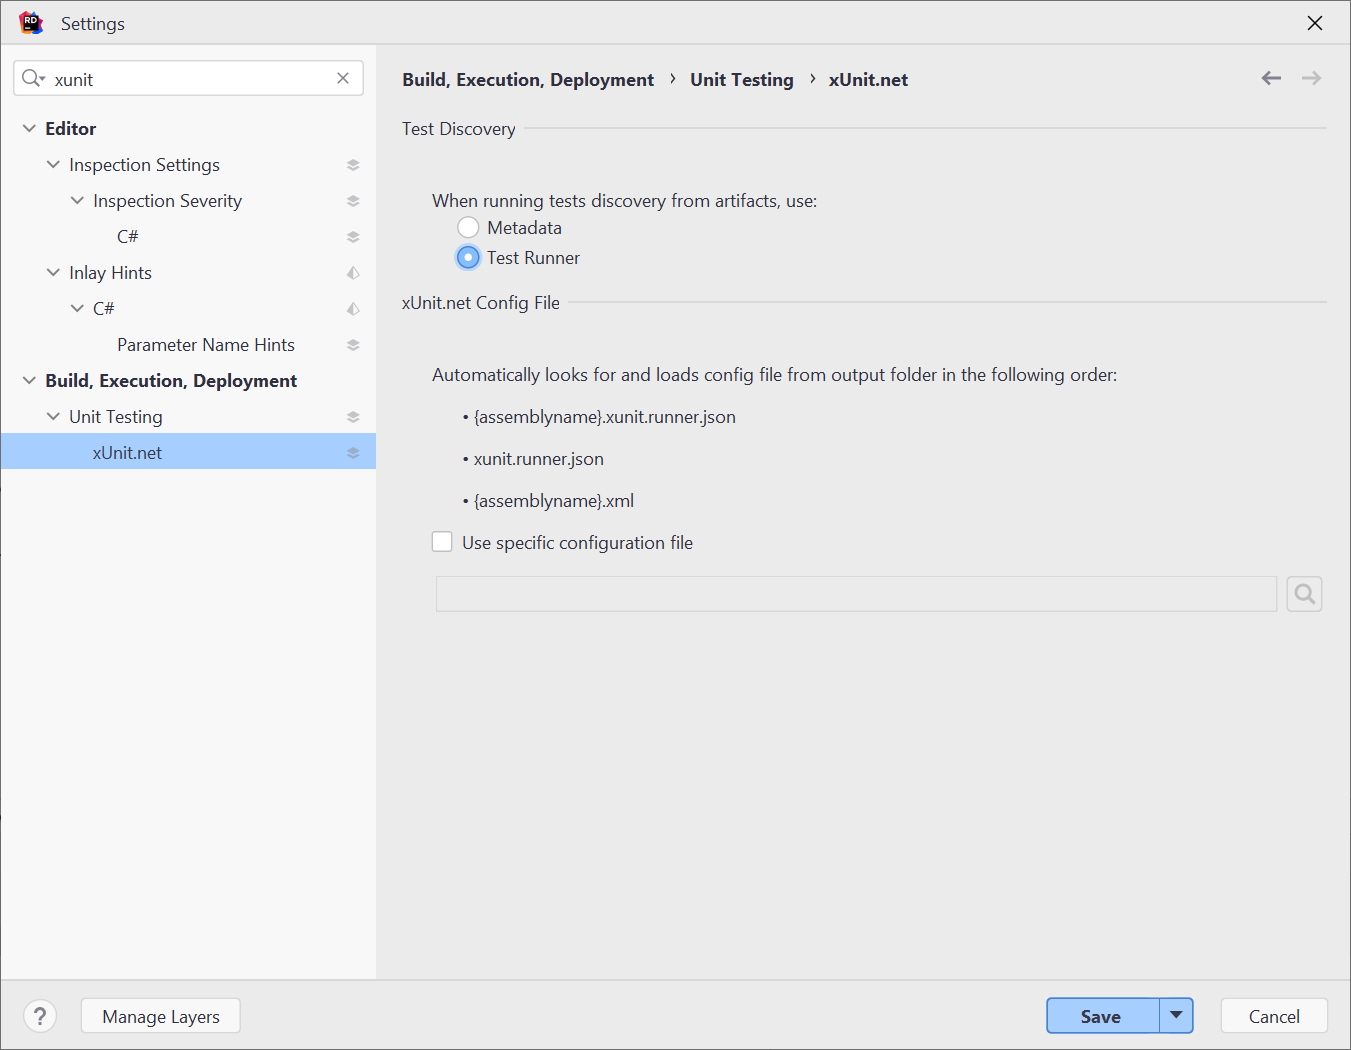Click the pen icon next to Inlay Hints

click(353, 272)
